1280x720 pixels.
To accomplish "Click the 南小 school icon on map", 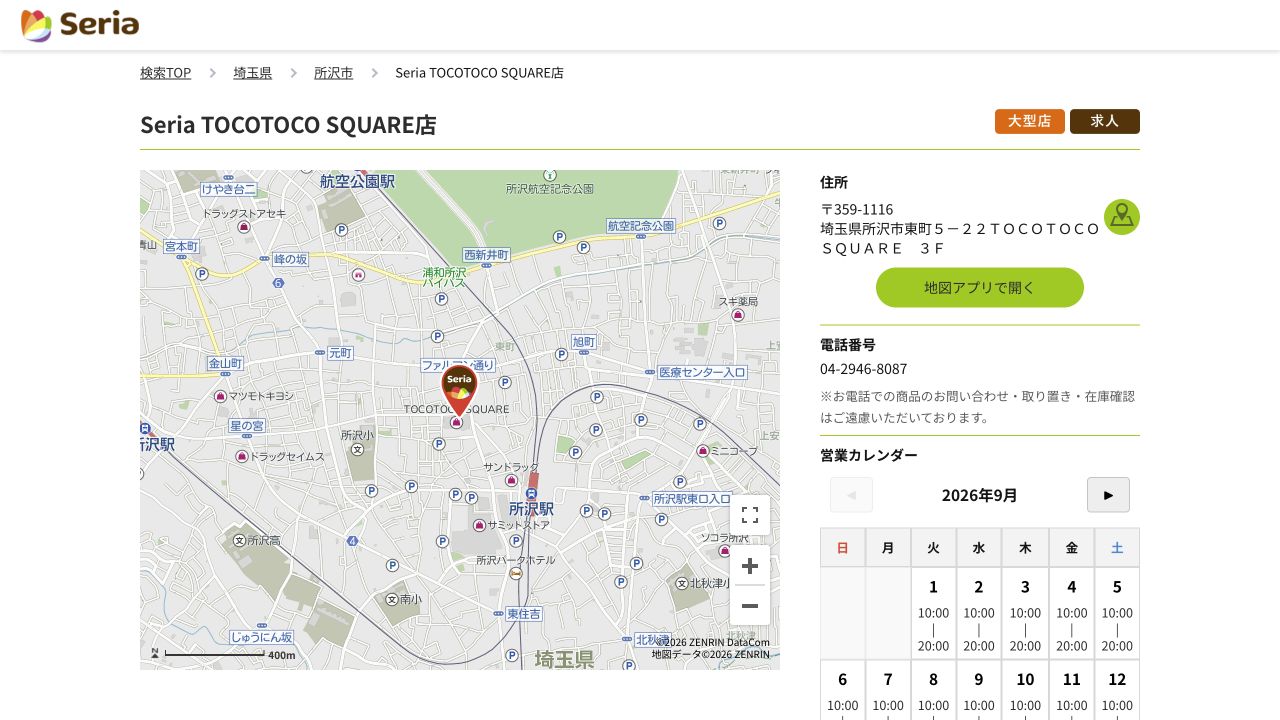I will pos(392,599).
